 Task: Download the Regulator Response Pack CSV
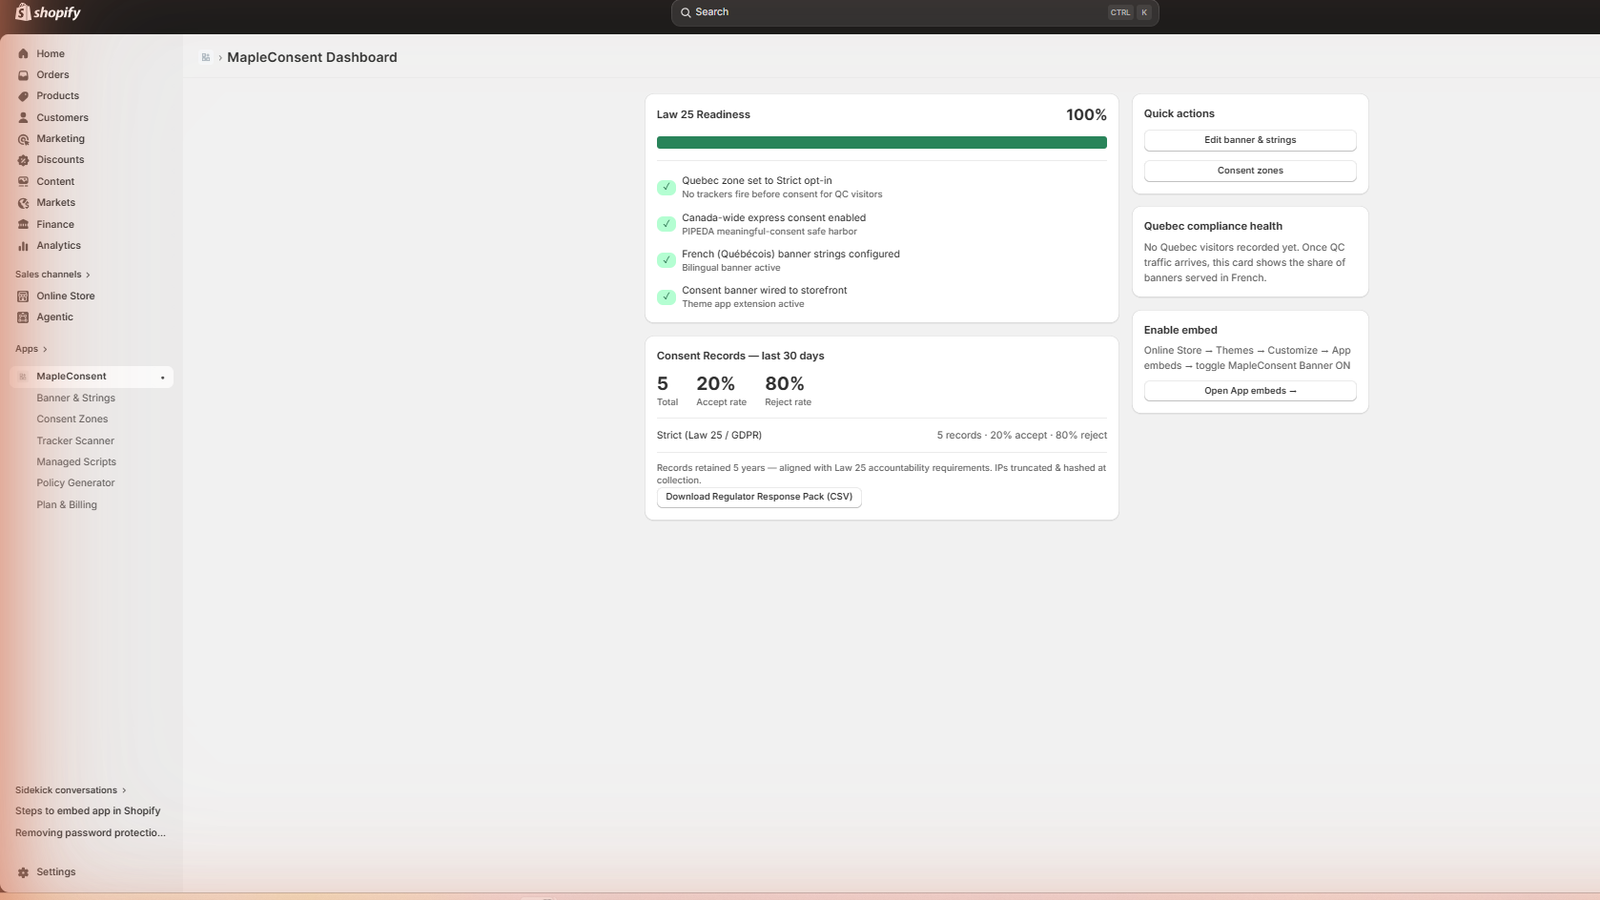click(x=759, y=497)
